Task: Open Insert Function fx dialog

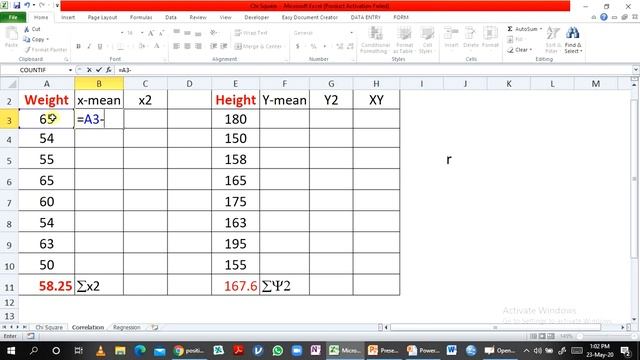Action: point(109,70)
